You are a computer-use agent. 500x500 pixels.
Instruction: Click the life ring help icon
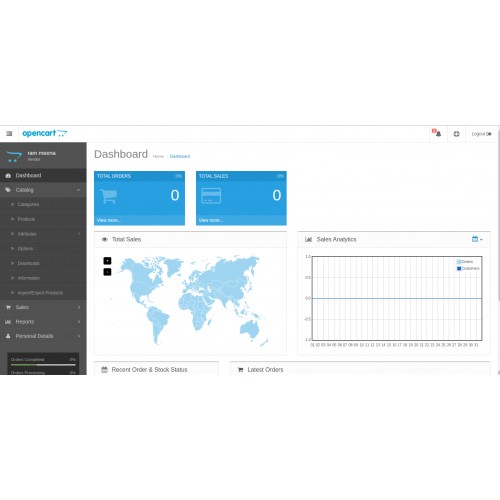[456, 134]
